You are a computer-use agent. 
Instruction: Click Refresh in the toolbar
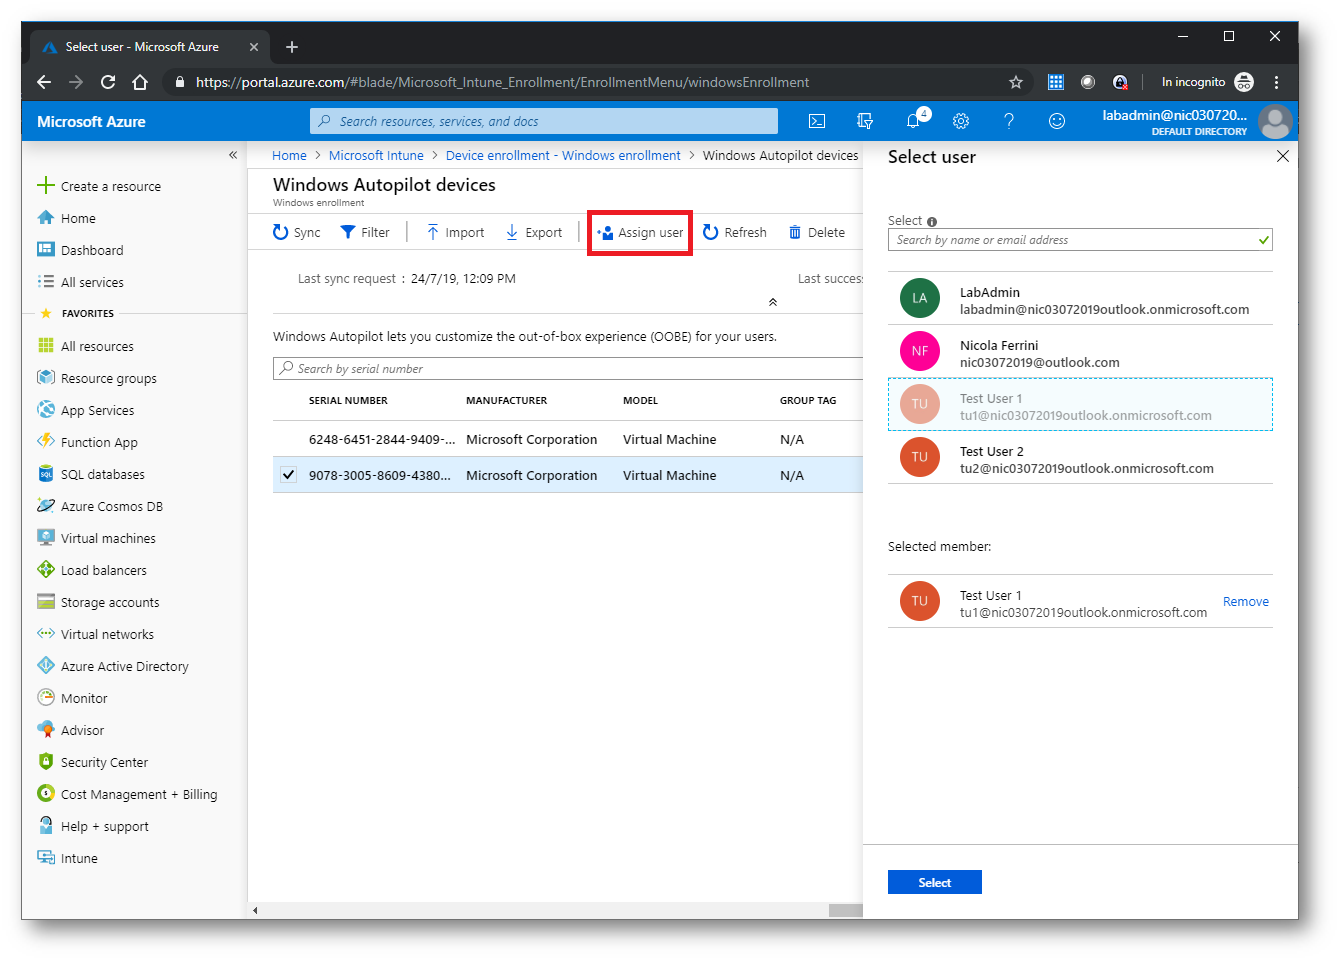coord(735,232)
